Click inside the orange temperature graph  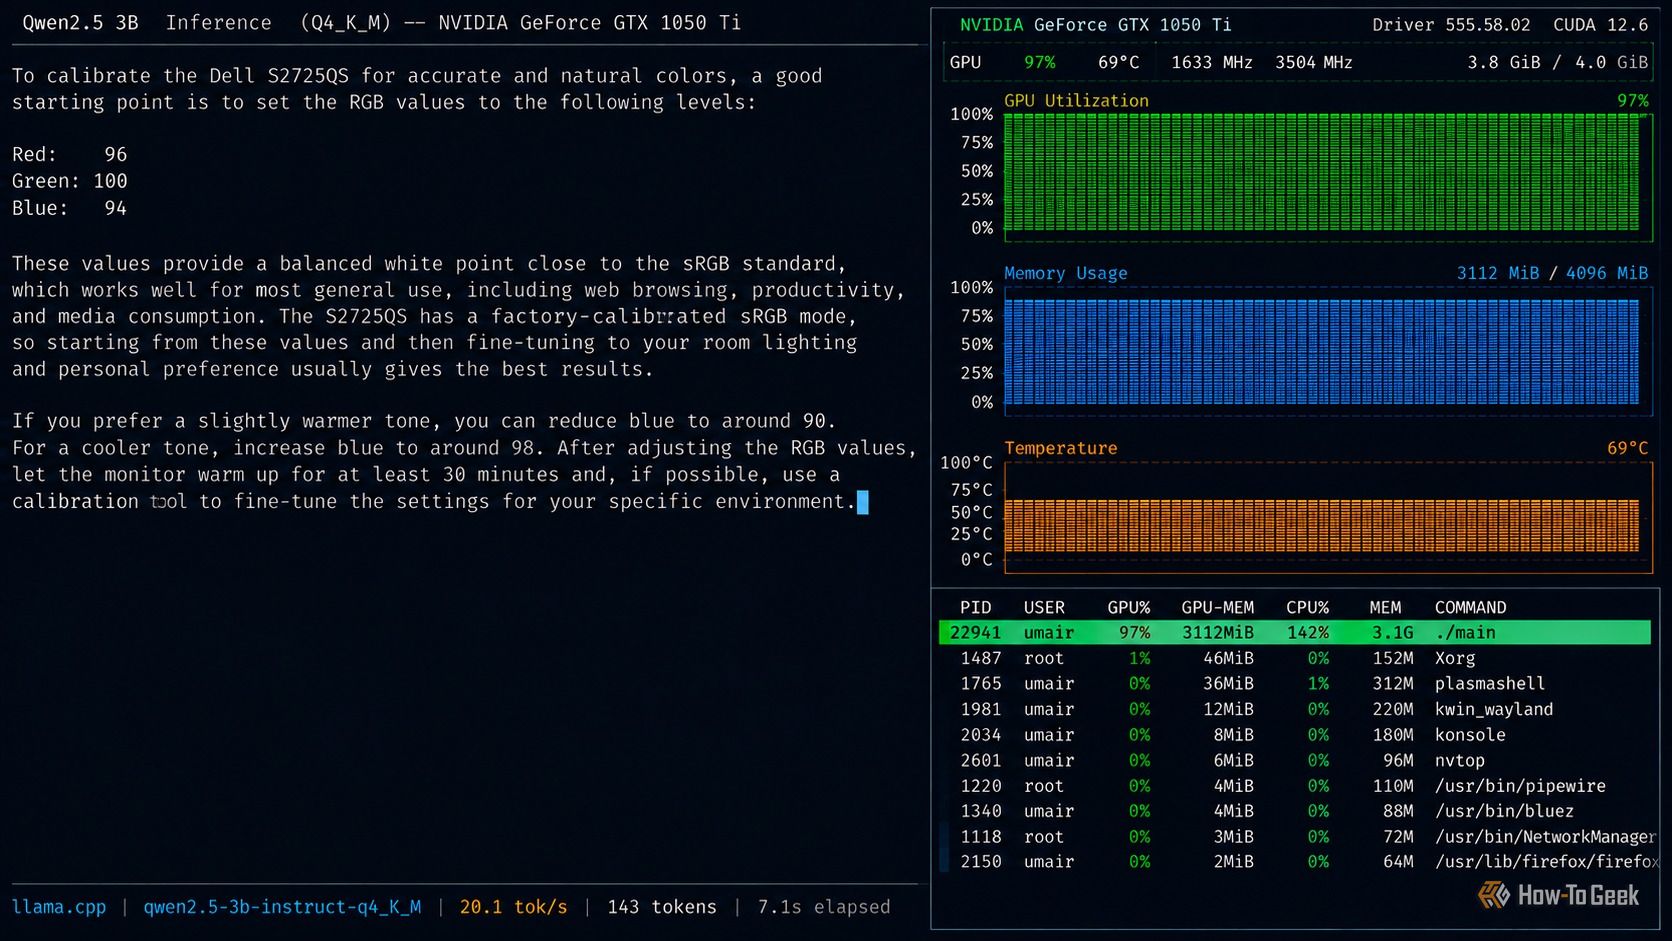pos(1321,526)
